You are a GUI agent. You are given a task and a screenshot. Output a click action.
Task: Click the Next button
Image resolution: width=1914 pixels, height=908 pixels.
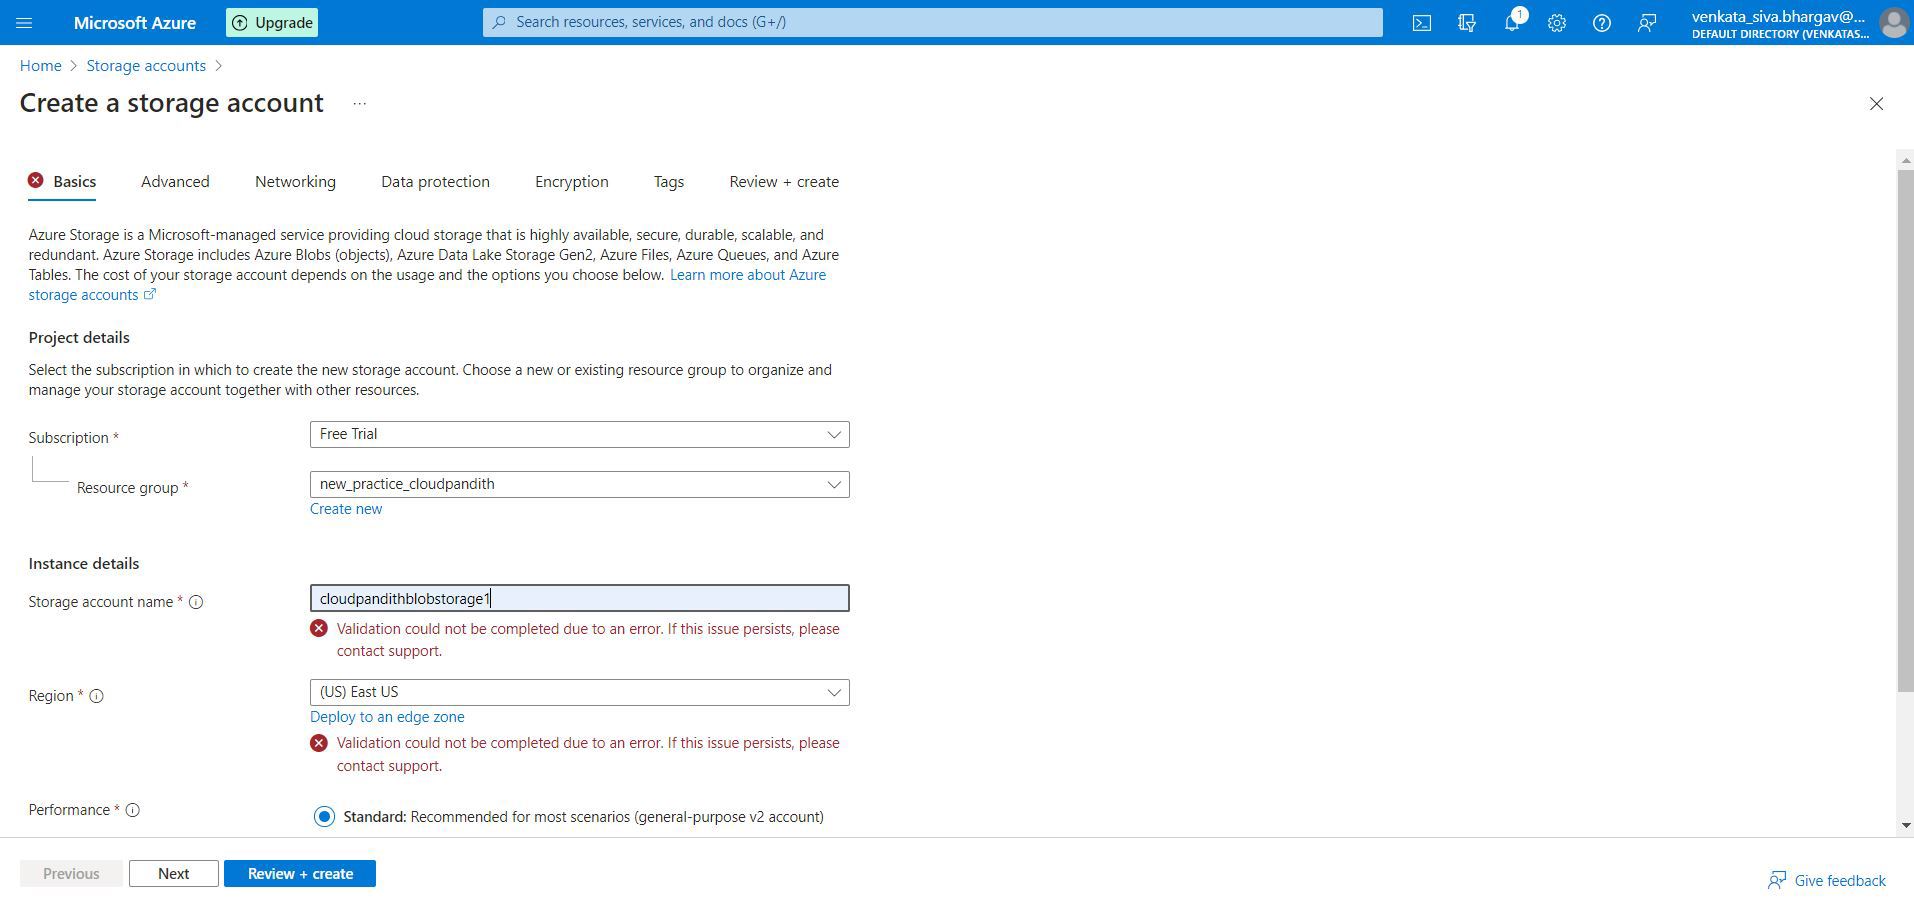173,874
